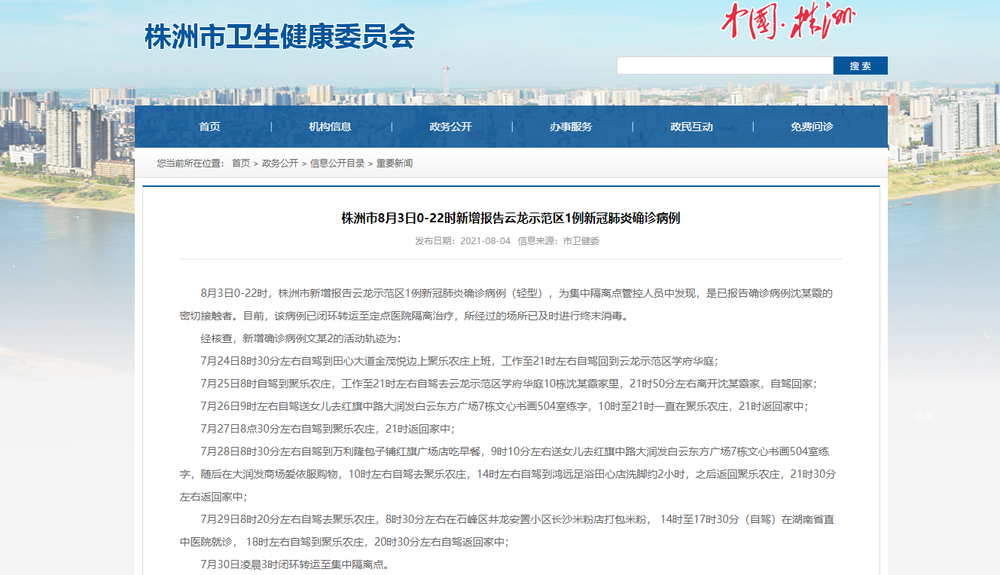The width and height of the screenshot is (1000, 575).
Task: Click 政务公开 breadcrumb link
Action: (x=280, y=163)
